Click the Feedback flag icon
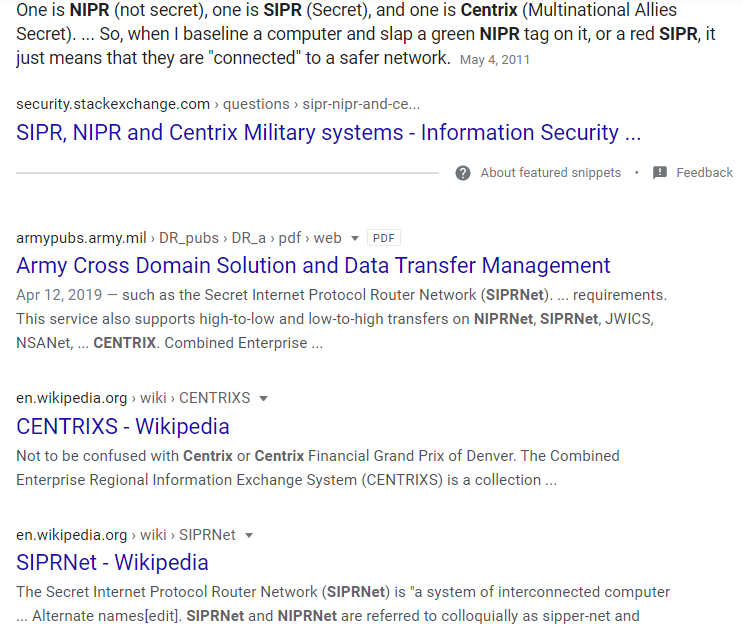This screenshot has width=743, height=626. click(x=660, y=172)
